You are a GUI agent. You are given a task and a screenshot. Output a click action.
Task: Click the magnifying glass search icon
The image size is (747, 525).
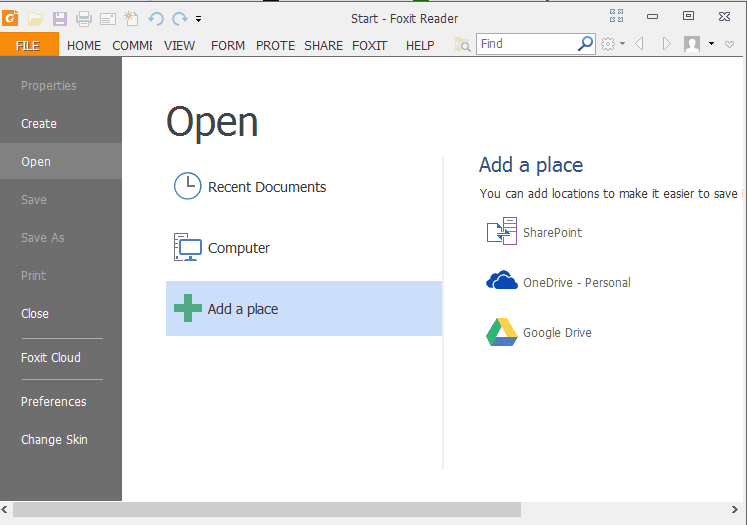(585, 44)
